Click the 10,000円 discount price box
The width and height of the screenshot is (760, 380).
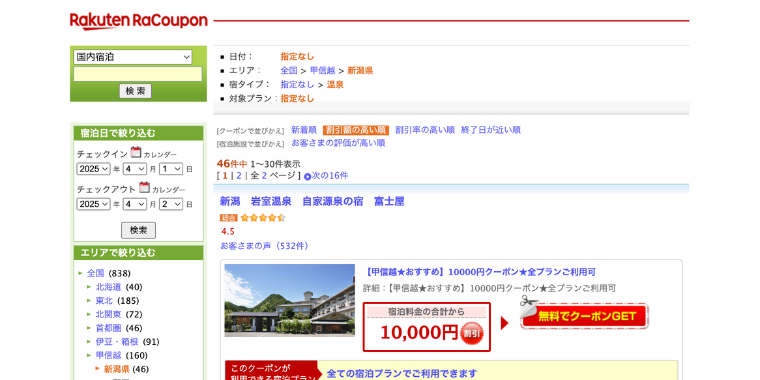(427, 327)
